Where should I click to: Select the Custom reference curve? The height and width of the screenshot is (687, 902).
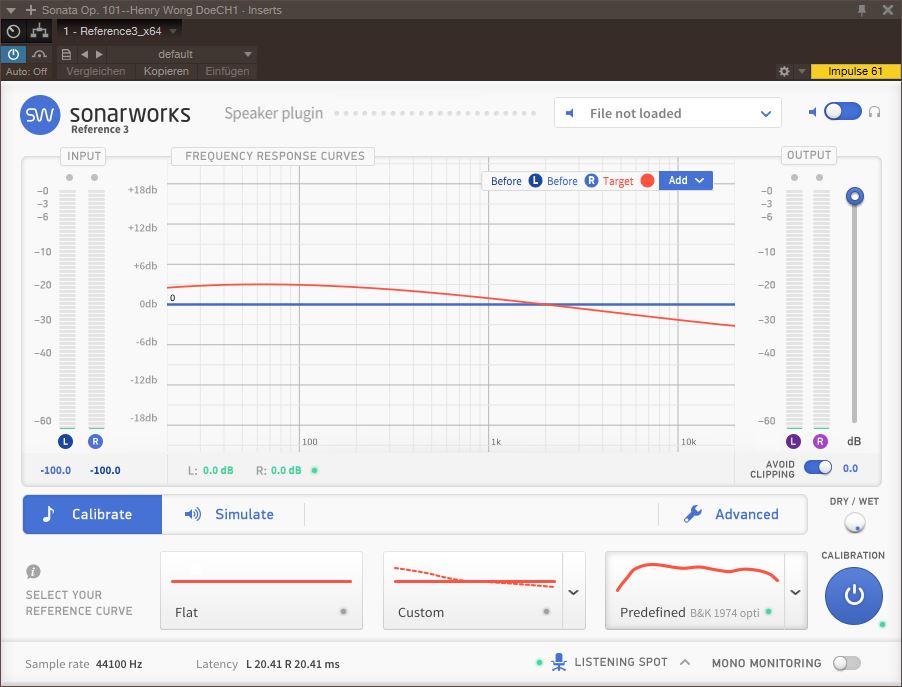click(473, 590)
